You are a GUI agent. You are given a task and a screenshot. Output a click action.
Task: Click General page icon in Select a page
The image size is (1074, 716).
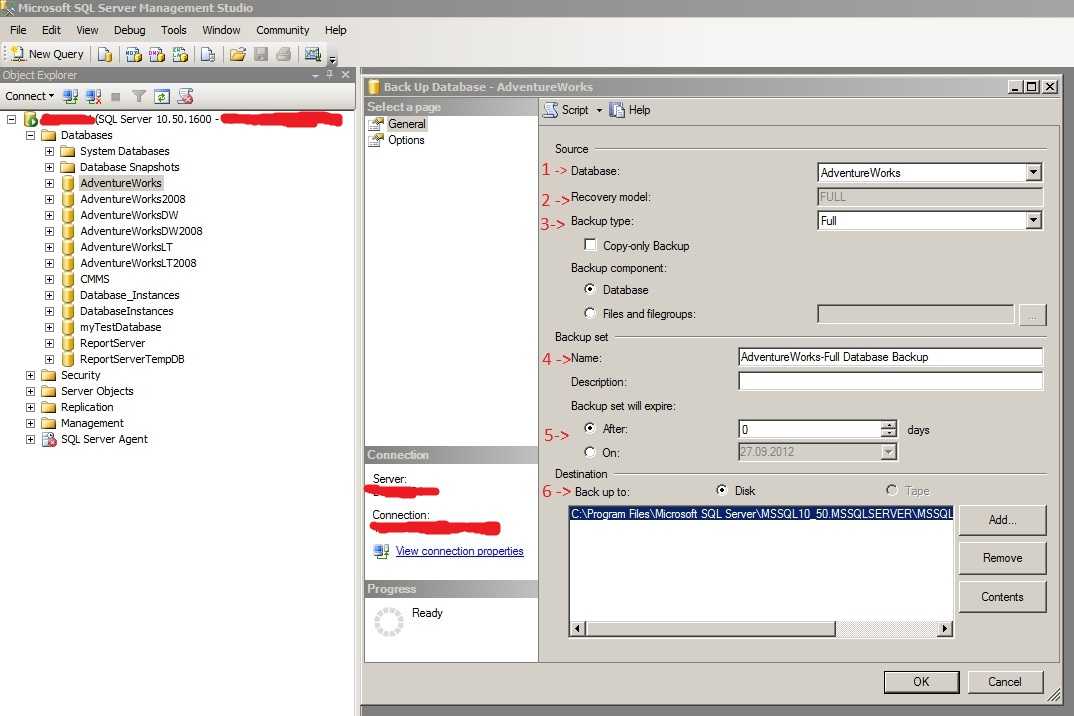click(375, 124)
